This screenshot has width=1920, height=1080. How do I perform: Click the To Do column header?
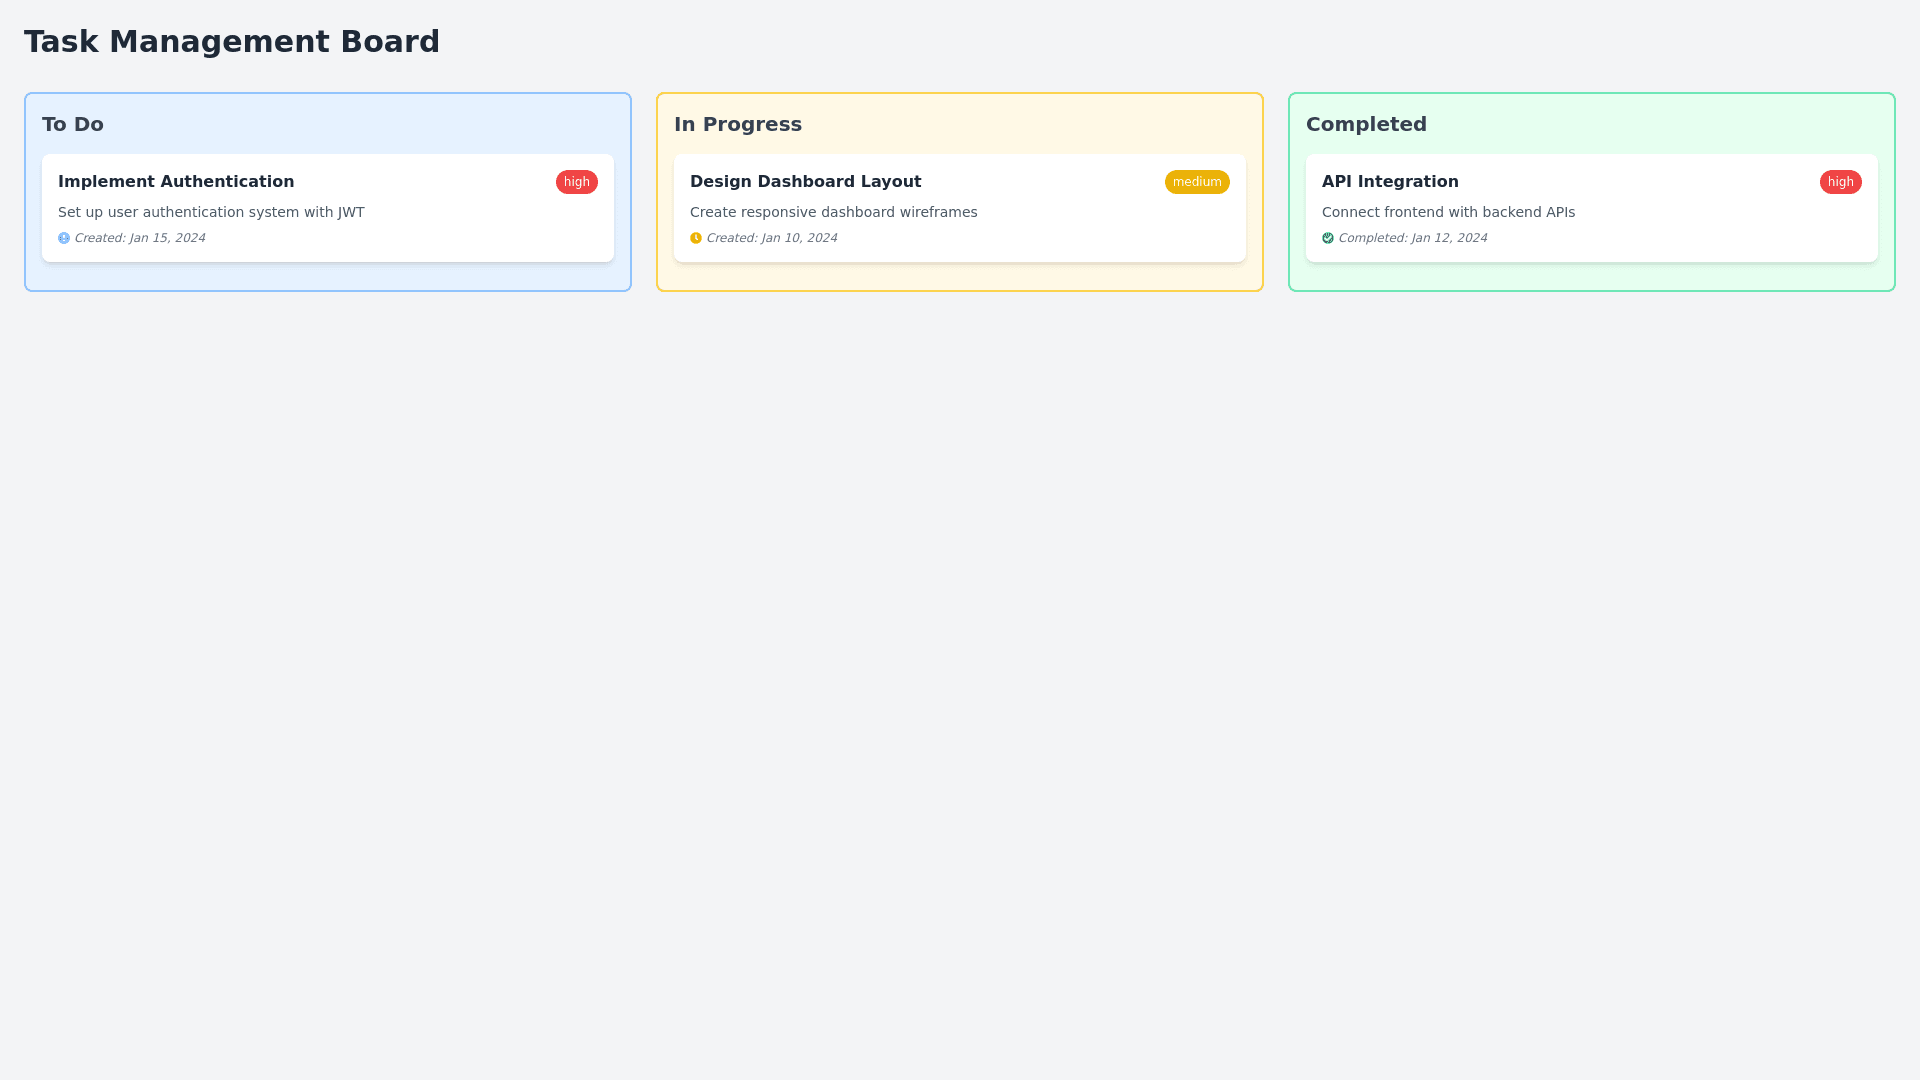click(x=73, y=124)
